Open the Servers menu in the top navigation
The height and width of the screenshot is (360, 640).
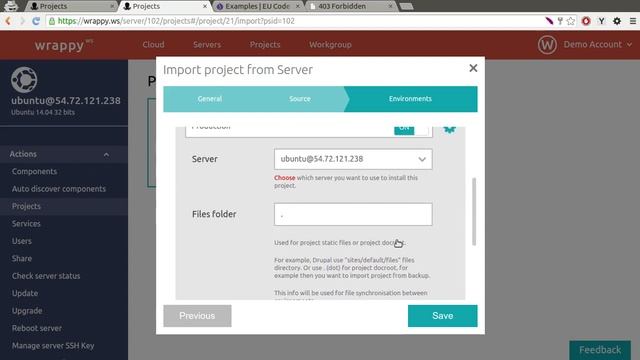tap(207, 44)
